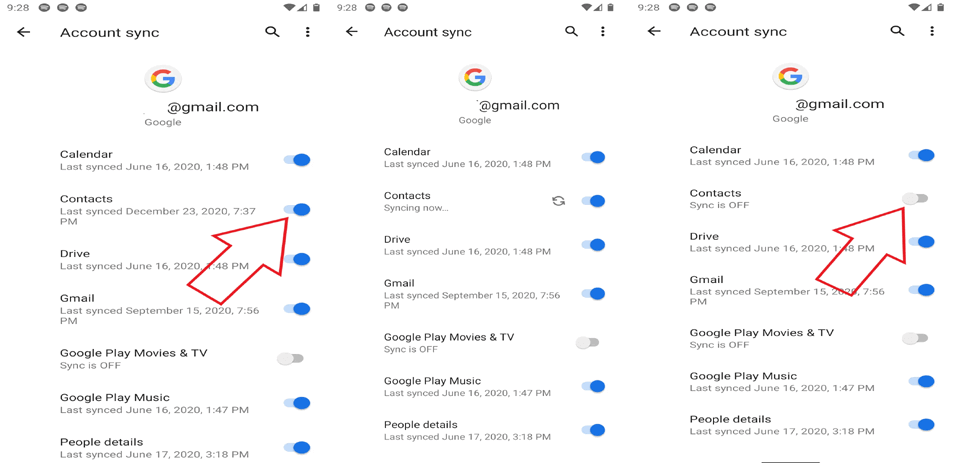Image resolution: width=964 pixels, height=463 pixels.
Task: Tap 'Account sync' title on middle screen
Action: pos(428,32)
